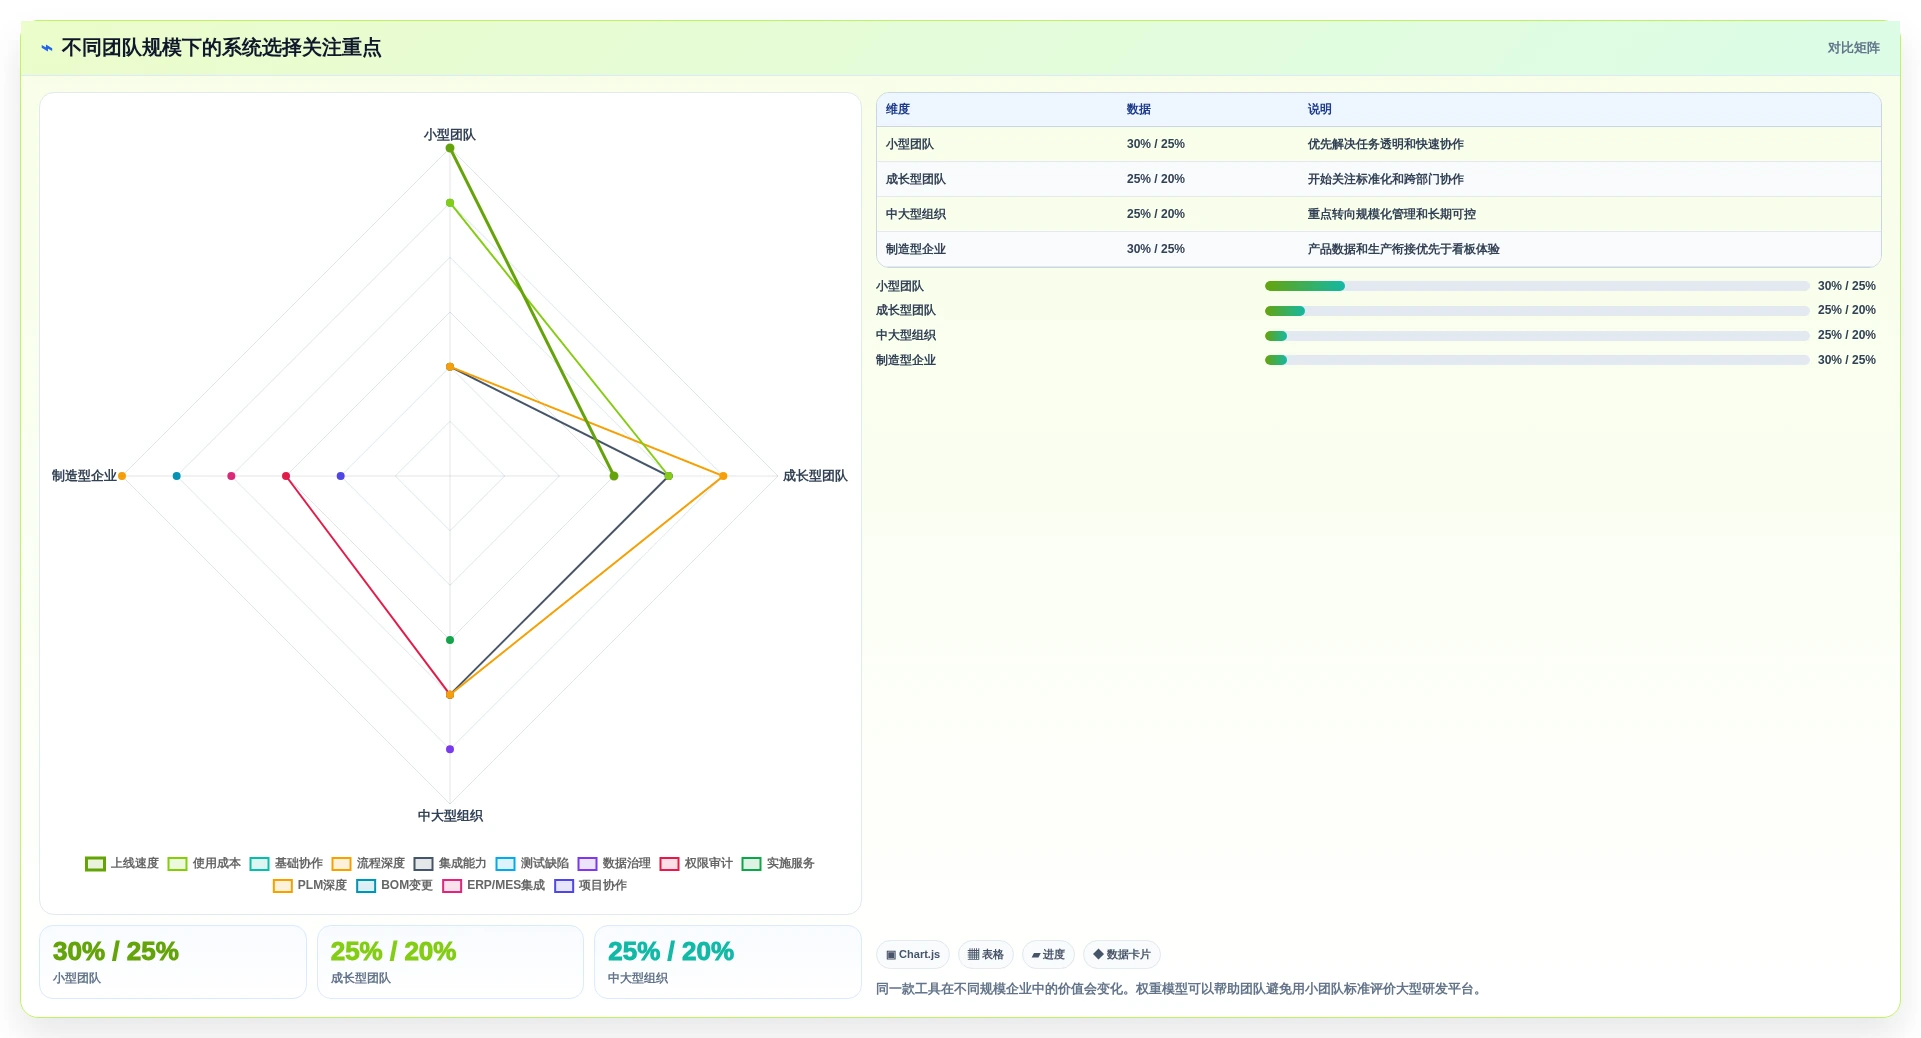Image resolution: width=1921 pixels, height=1038 pixels.
Task: Toggle the 数据治理 legend item
Action: point(614,863)
